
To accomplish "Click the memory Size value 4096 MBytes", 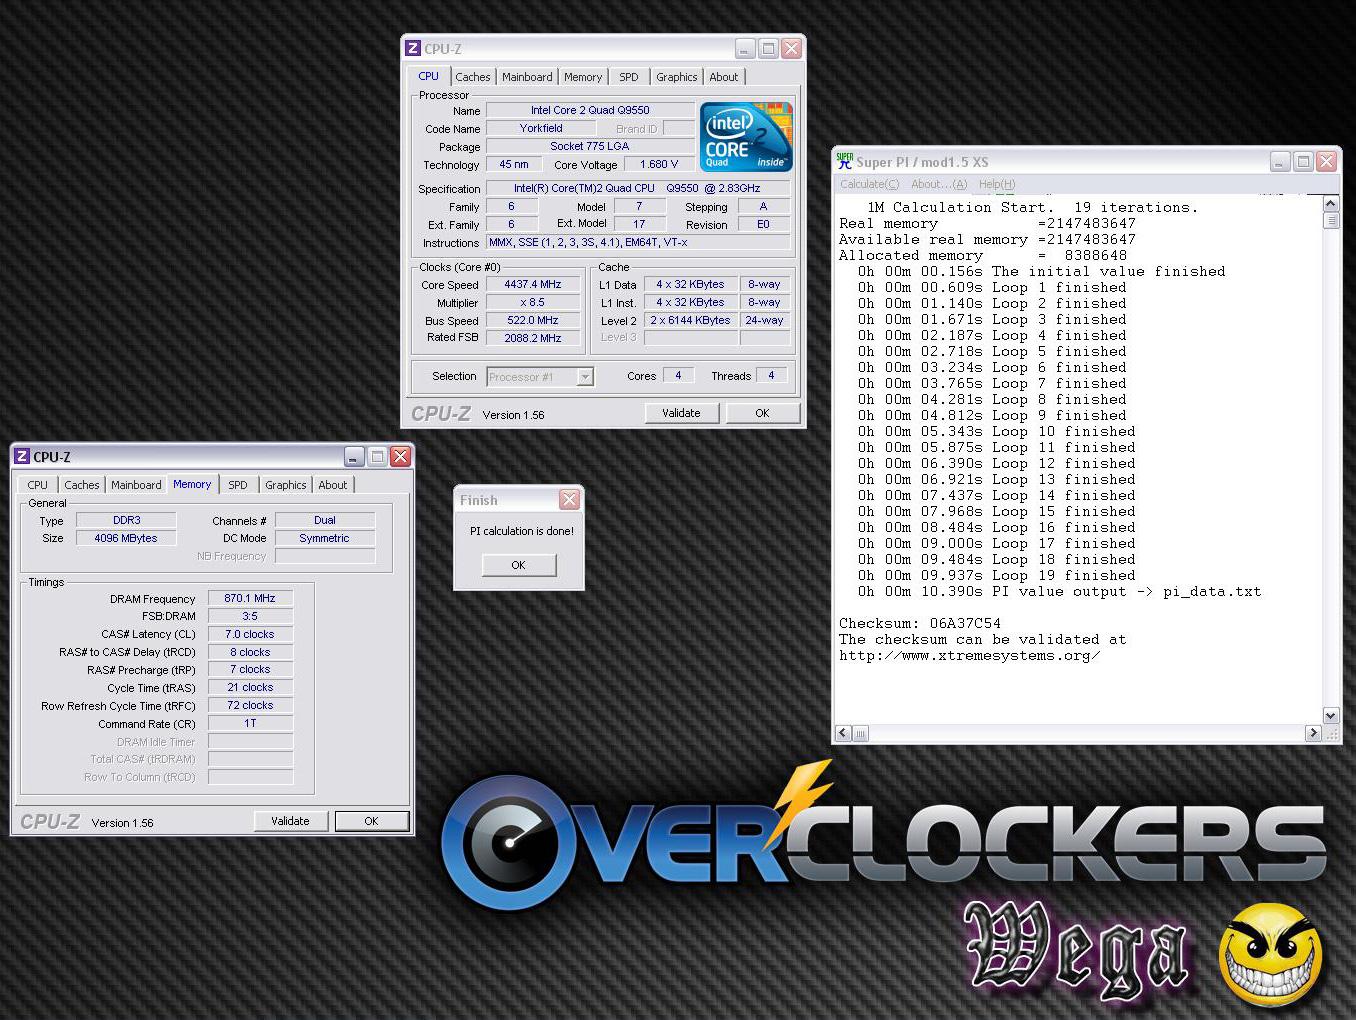I will pyautogui.click(x=126, y=538).
